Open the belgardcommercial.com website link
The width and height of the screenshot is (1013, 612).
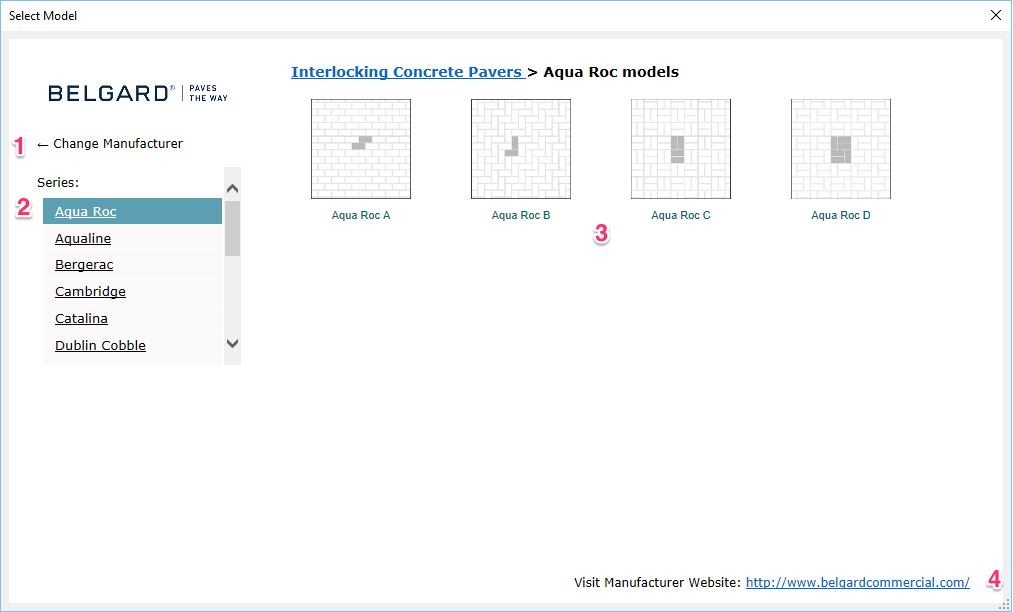(857, 582)
